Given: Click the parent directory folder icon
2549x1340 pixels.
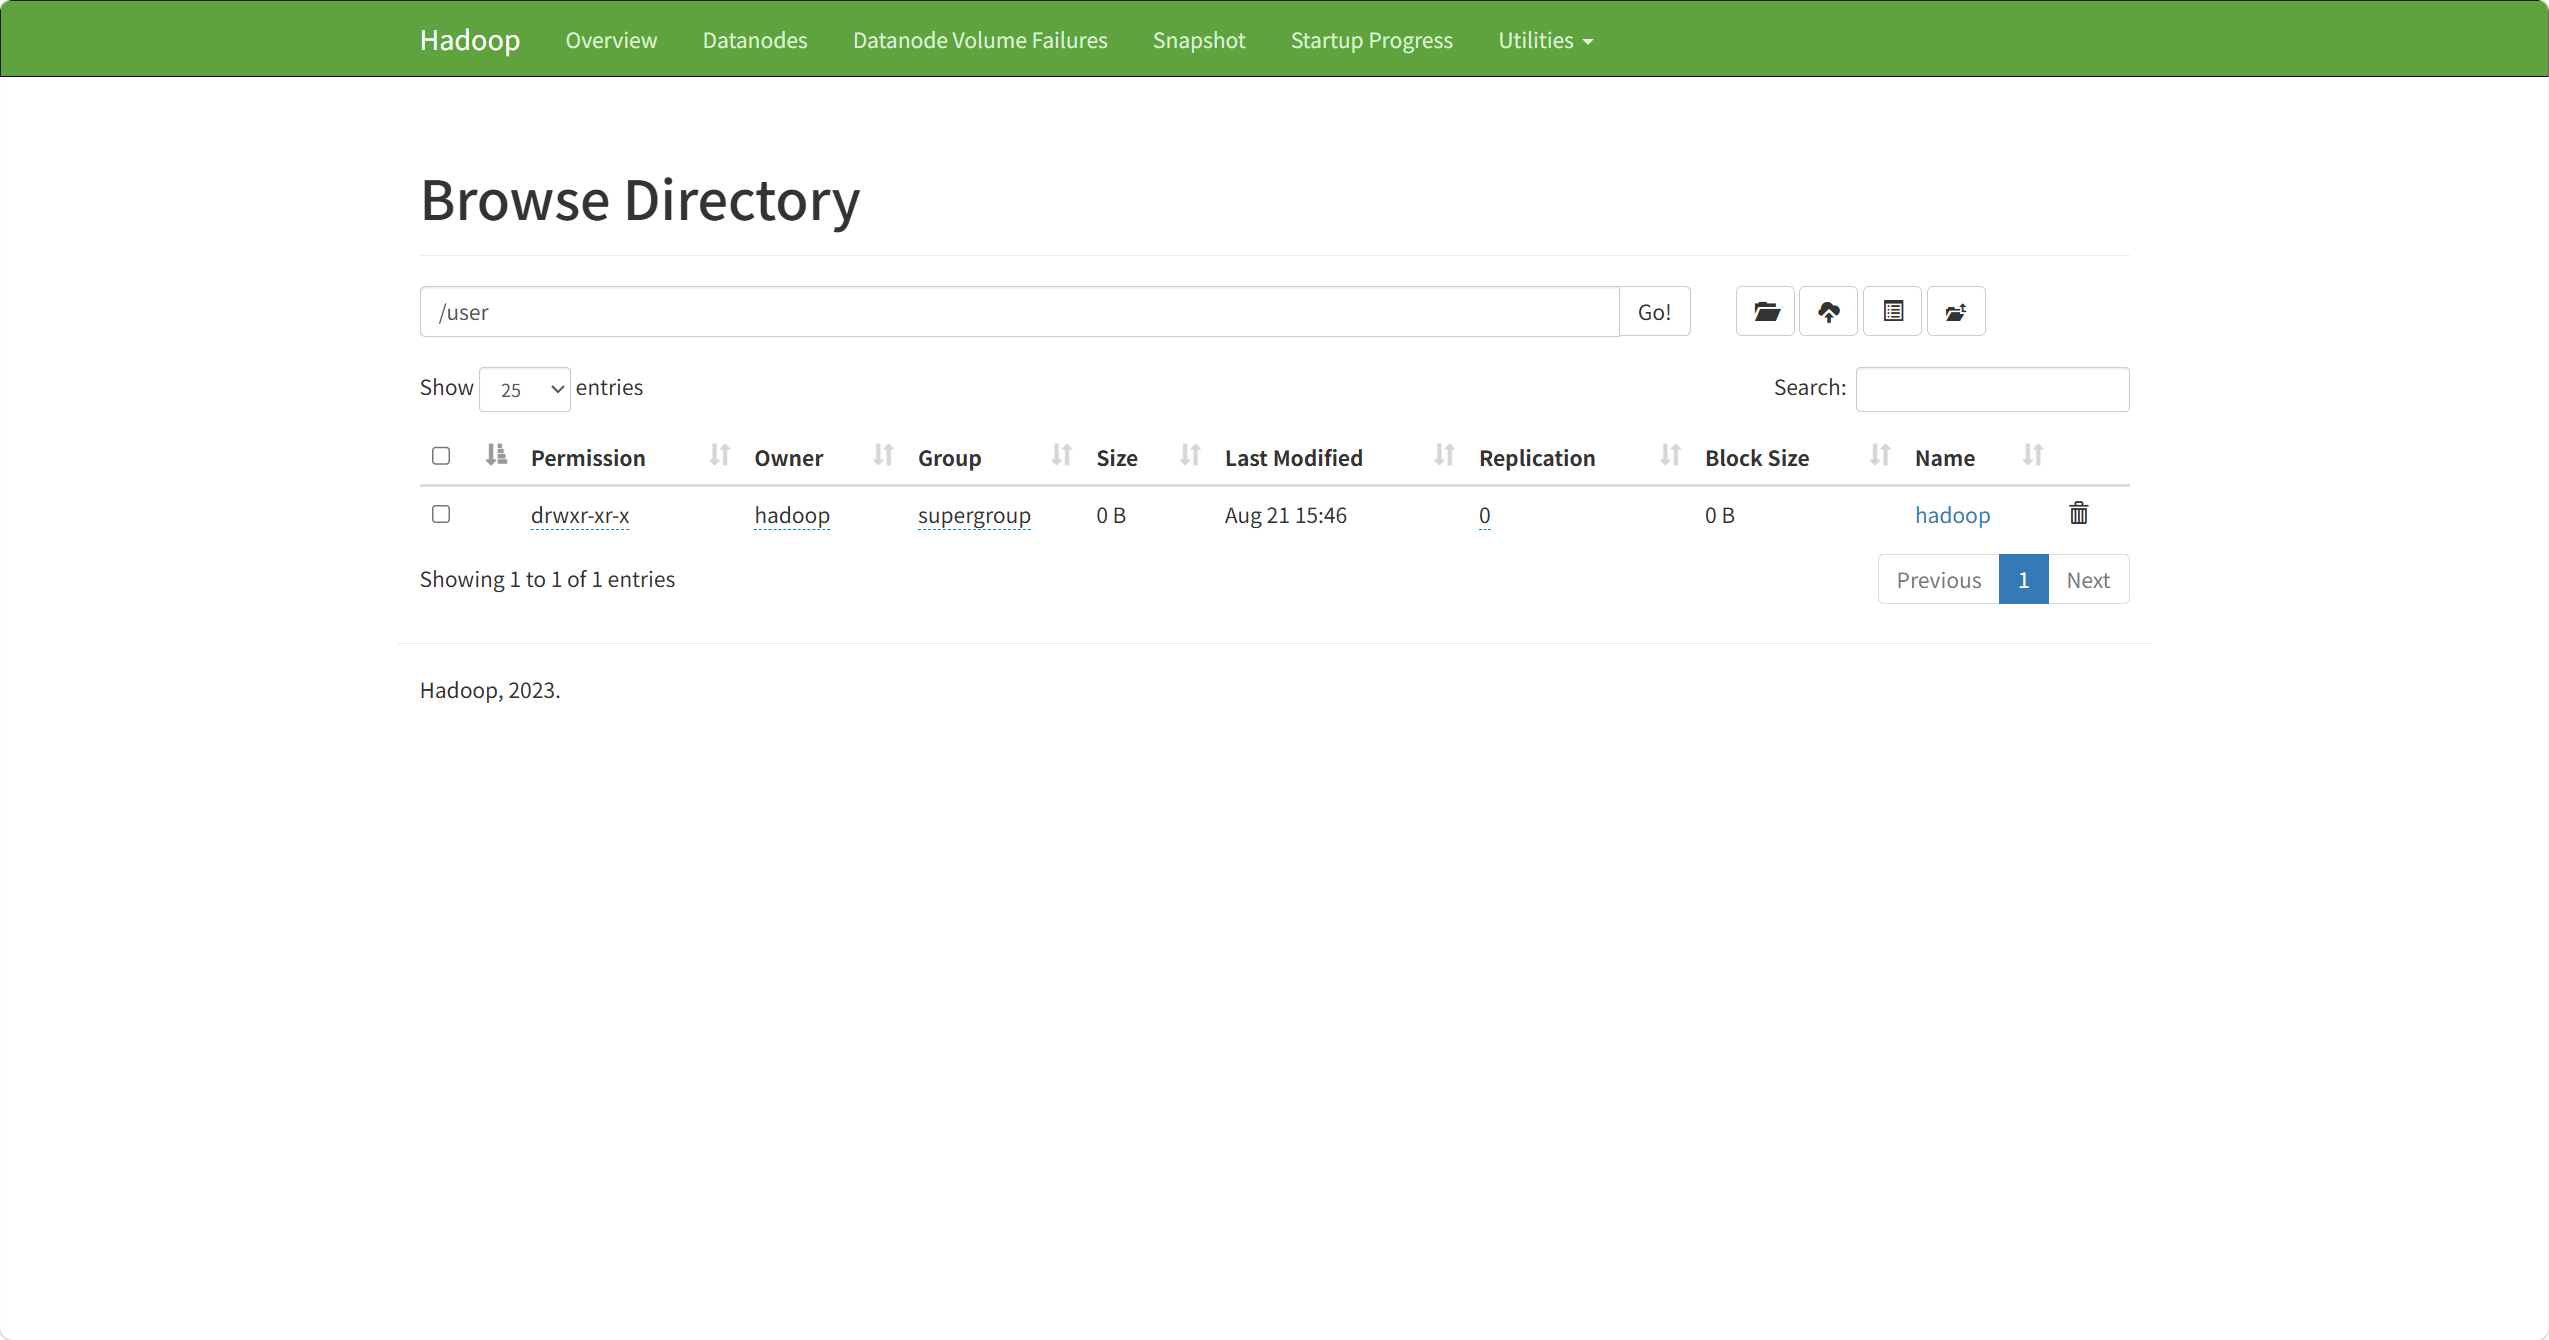Looking at the screenshot, I should point(1765,312).
